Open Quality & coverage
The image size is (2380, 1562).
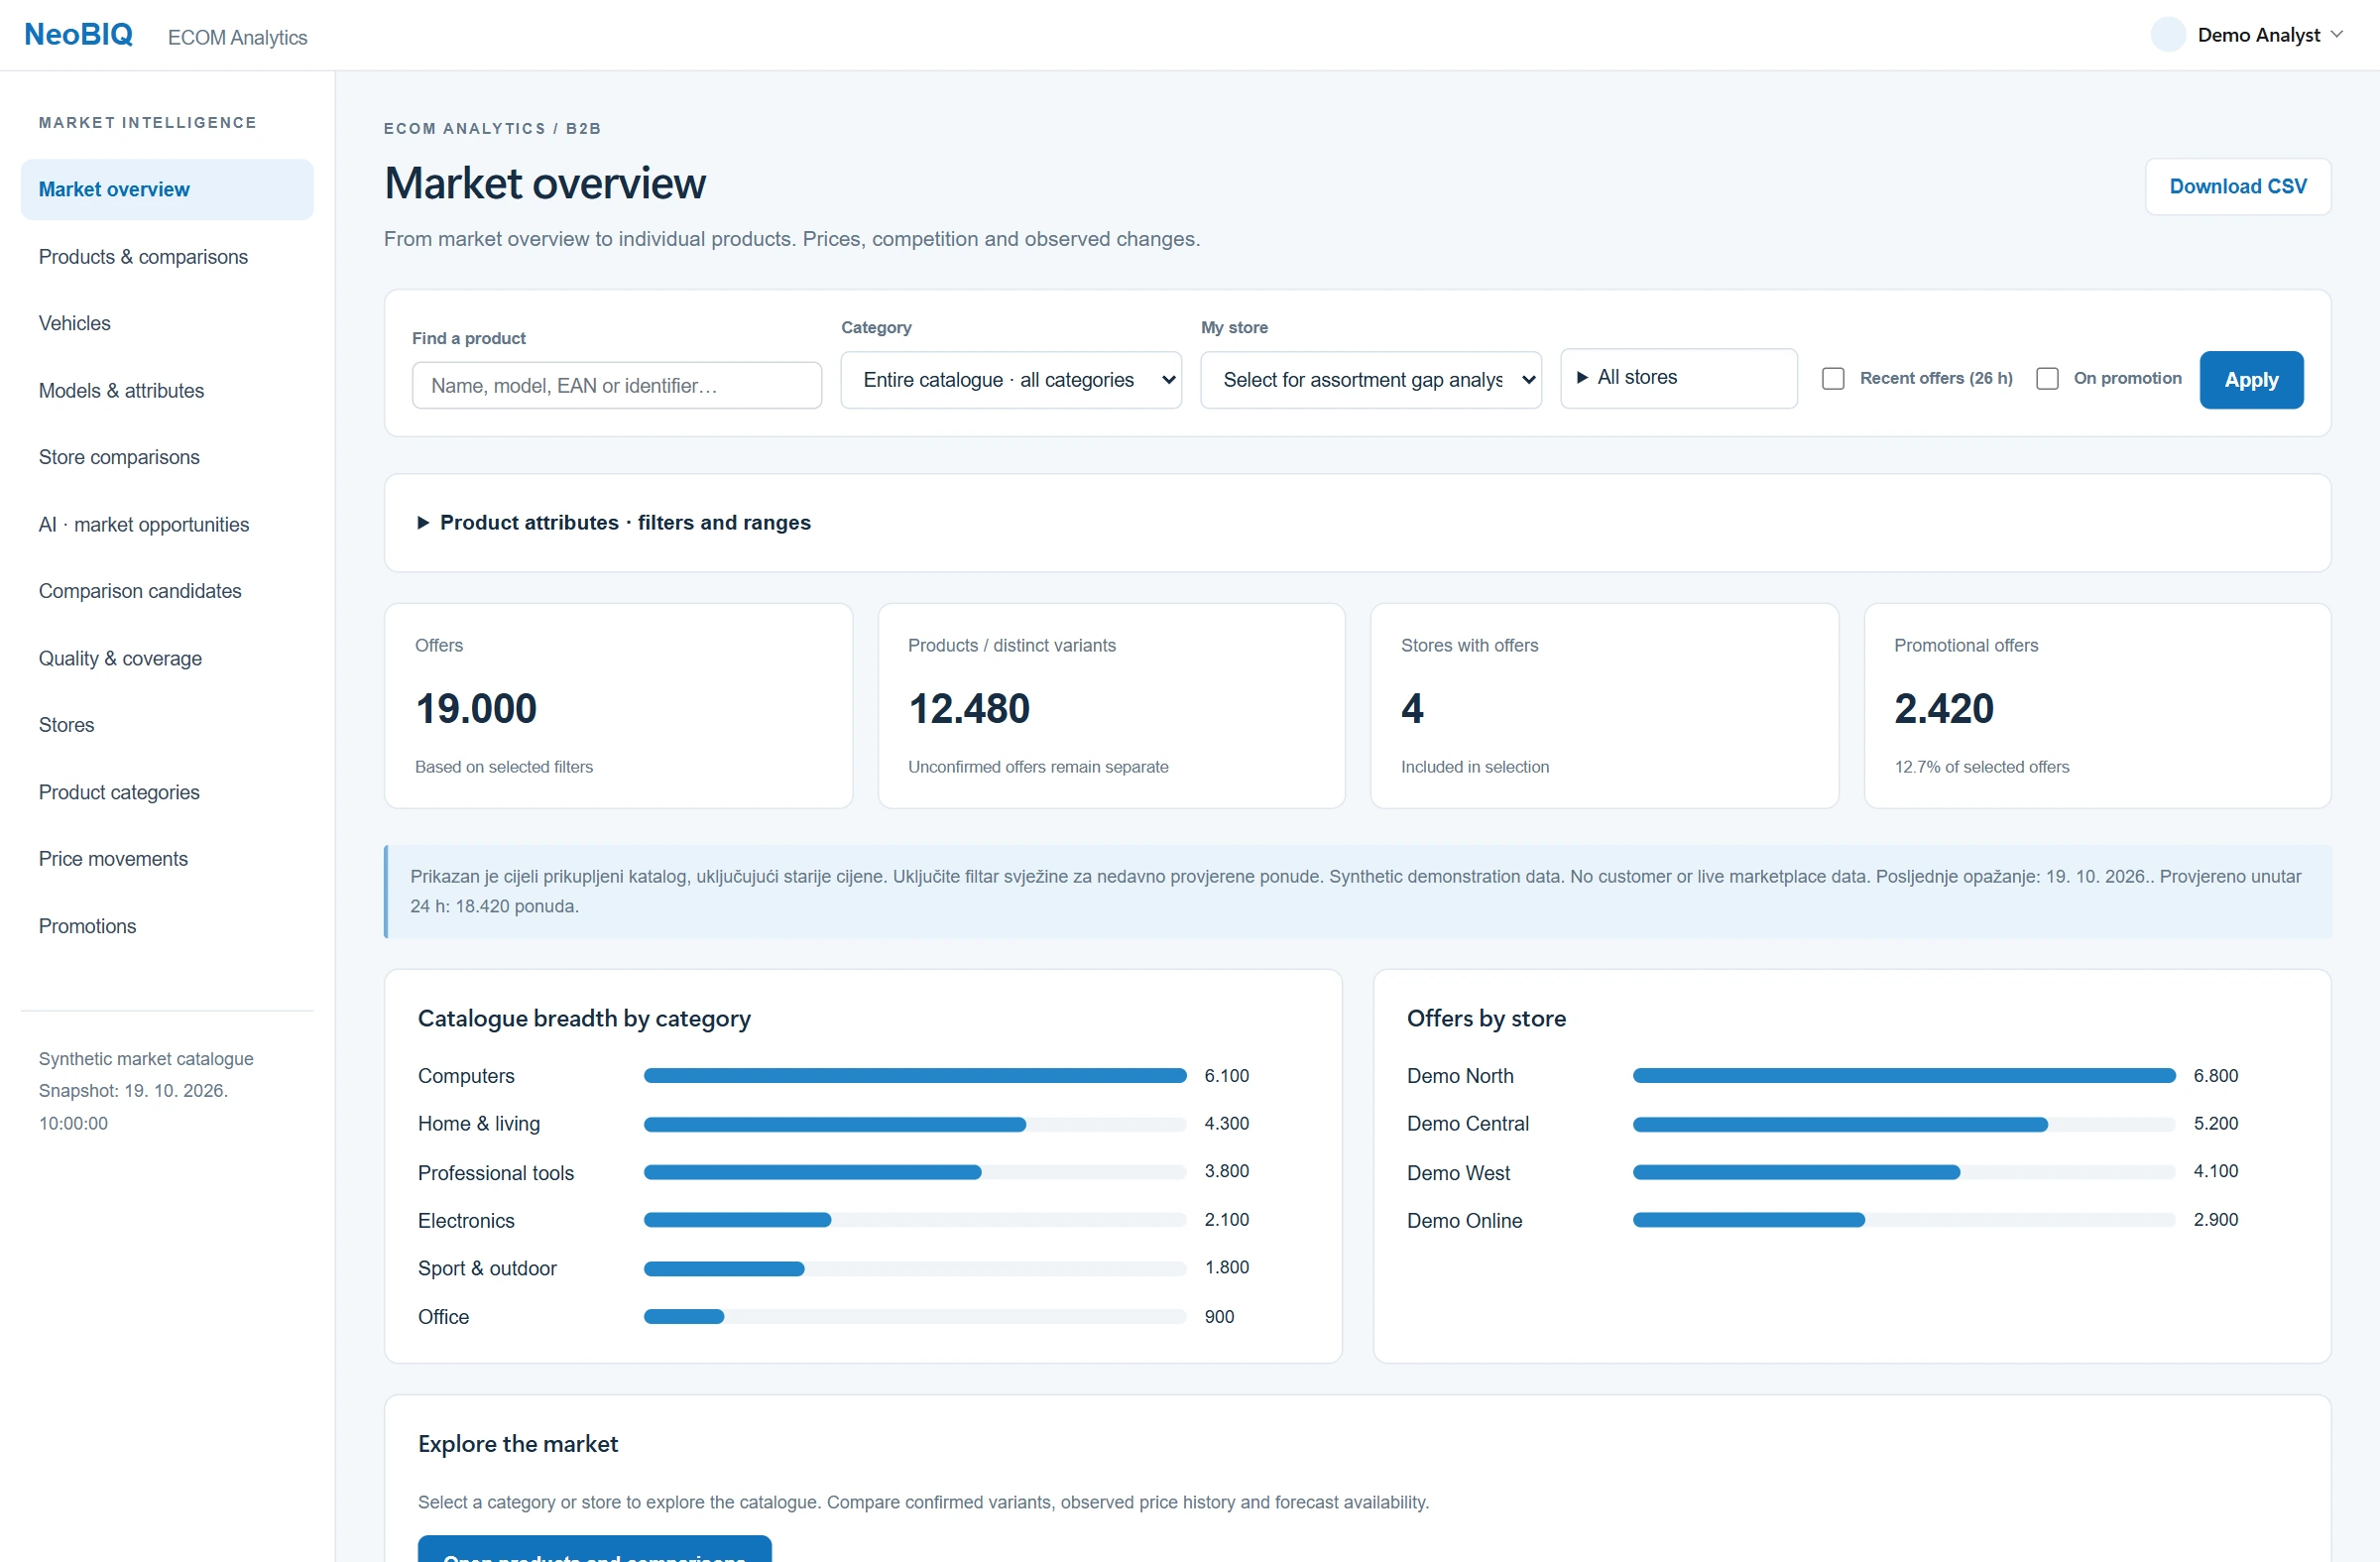tap(167, 658)
